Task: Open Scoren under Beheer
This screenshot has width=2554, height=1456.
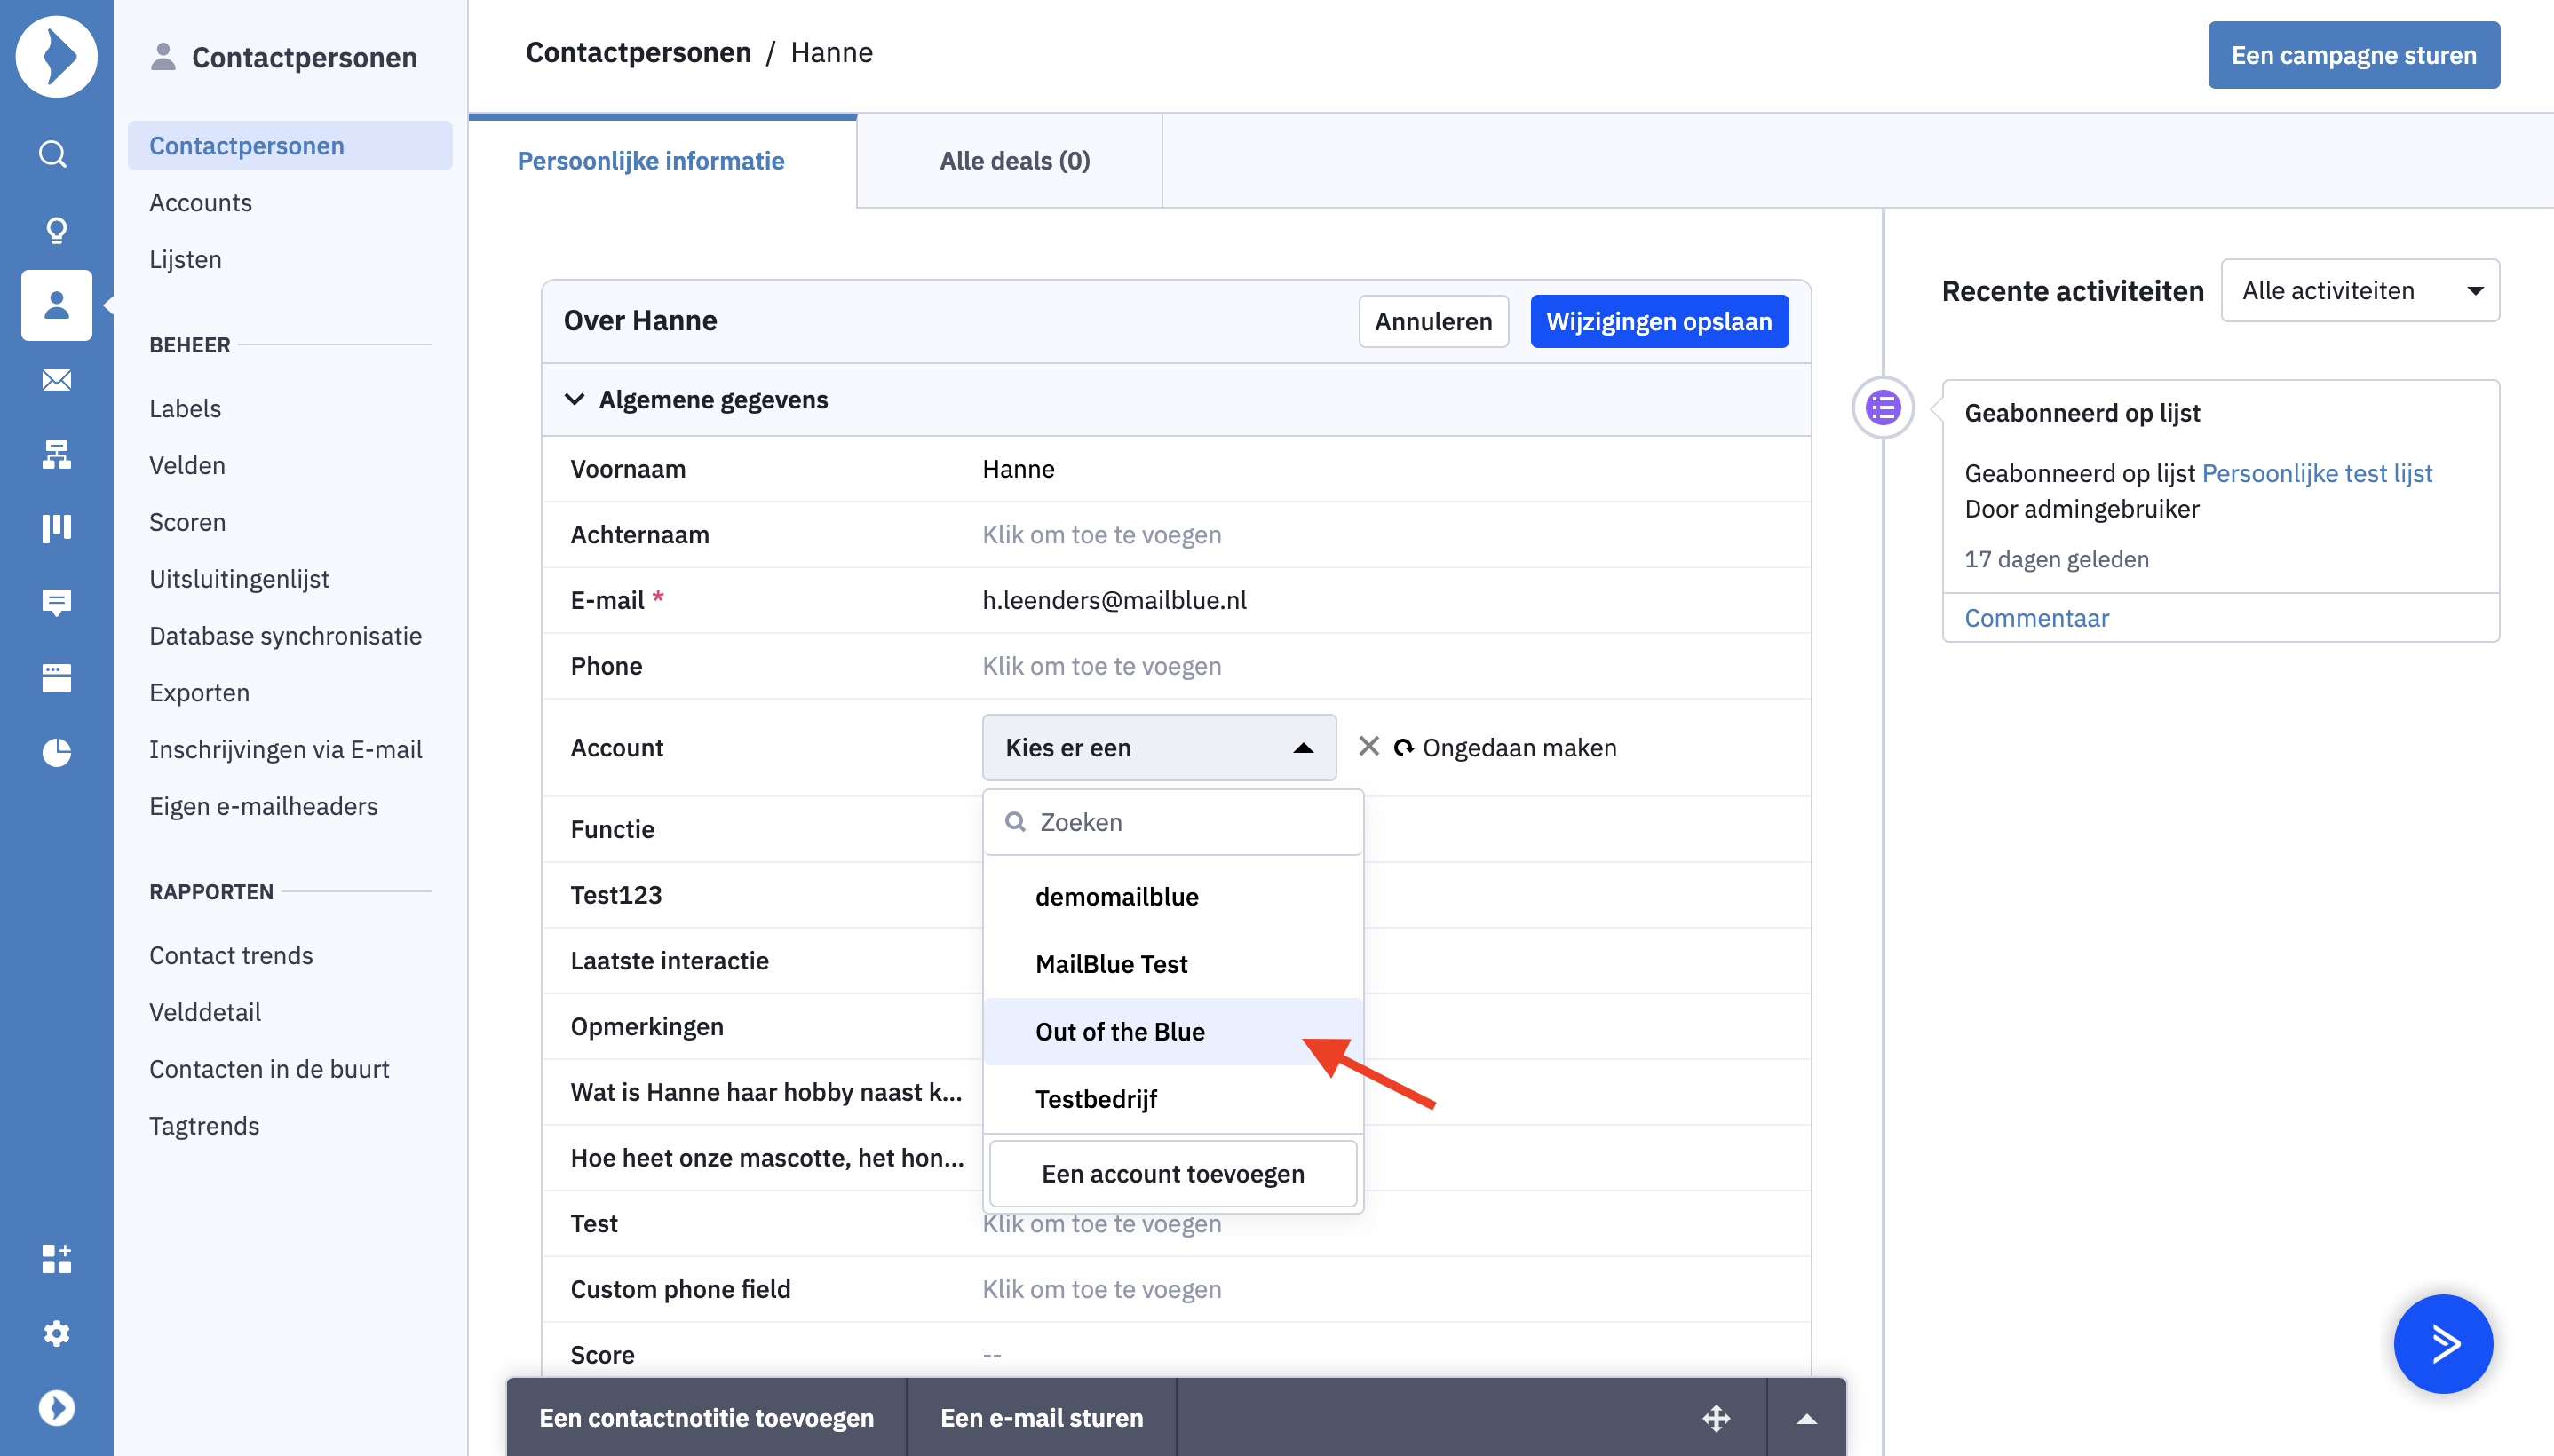Action: (187, 523)
